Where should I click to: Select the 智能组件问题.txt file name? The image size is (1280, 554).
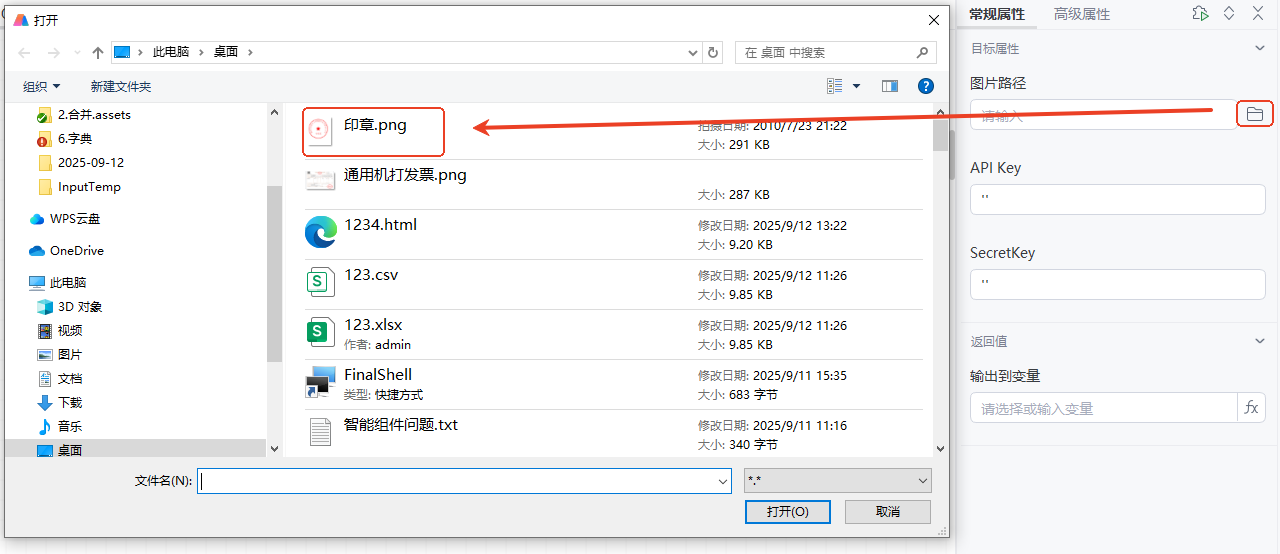tap(401, 424)
